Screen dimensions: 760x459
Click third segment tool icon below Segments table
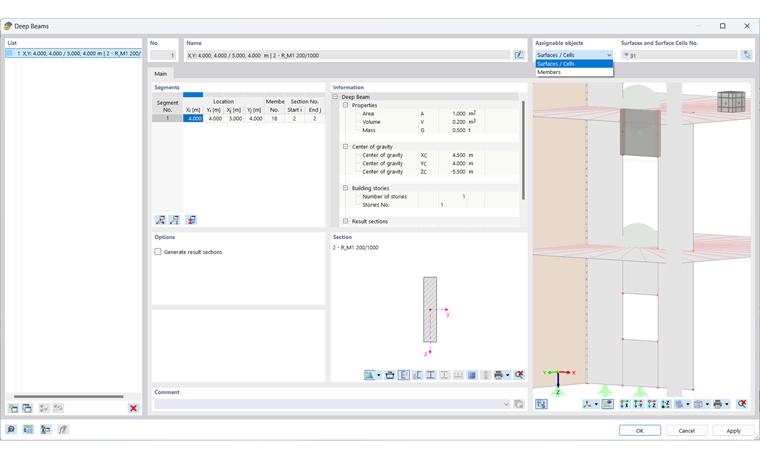[191, 220]
